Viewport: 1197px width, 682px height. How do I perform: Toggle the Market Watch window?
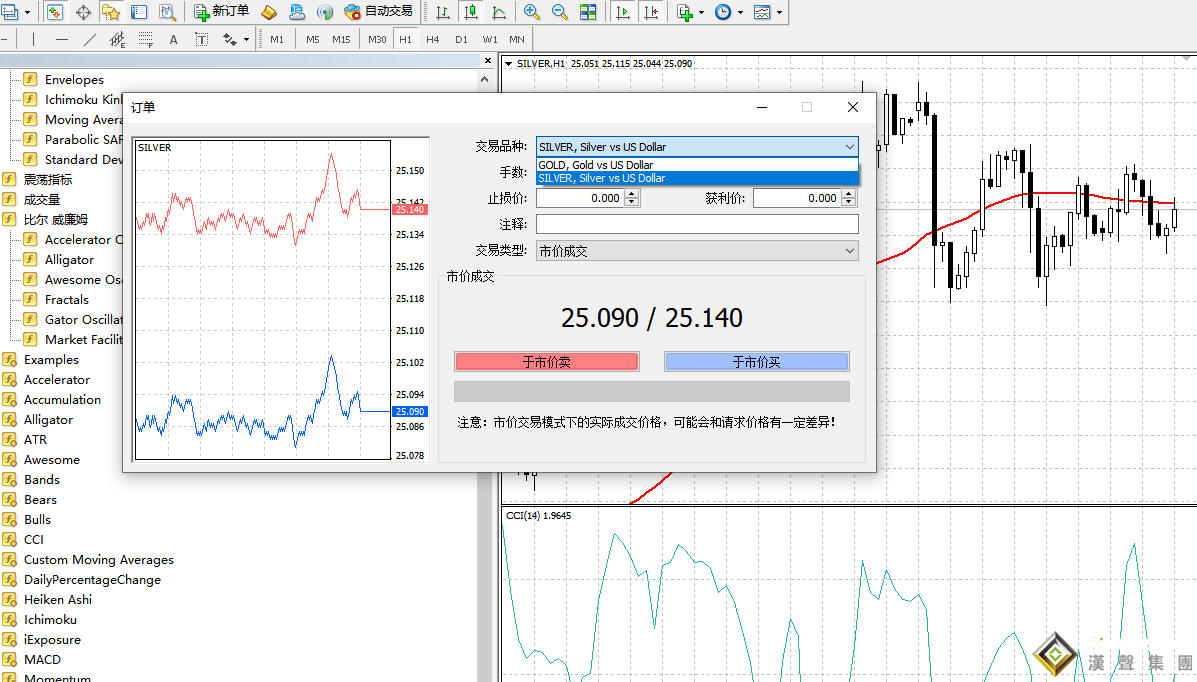(55, 12)
